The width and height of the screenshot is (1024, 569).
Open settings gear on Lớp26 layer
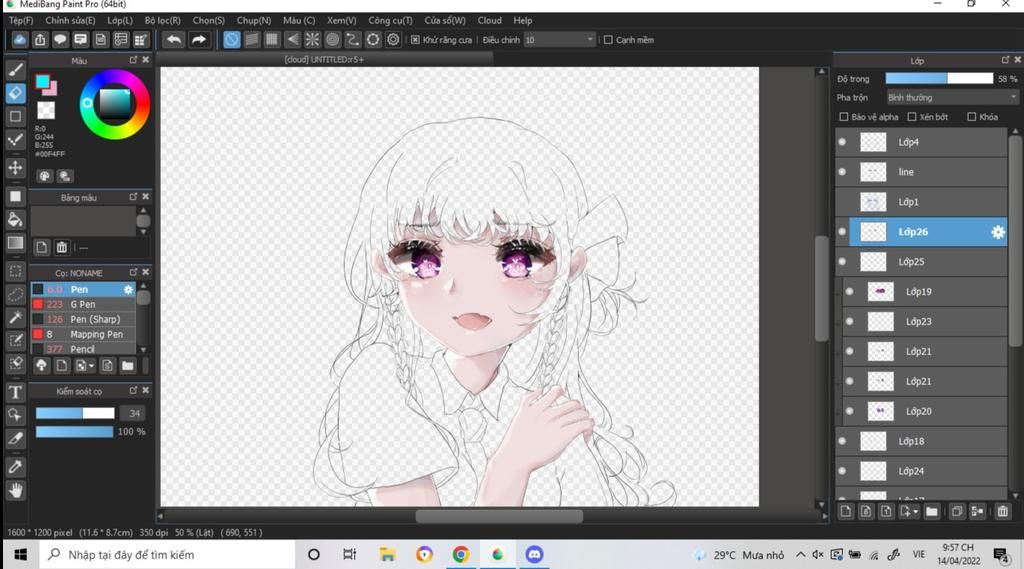tap(998, 232)
